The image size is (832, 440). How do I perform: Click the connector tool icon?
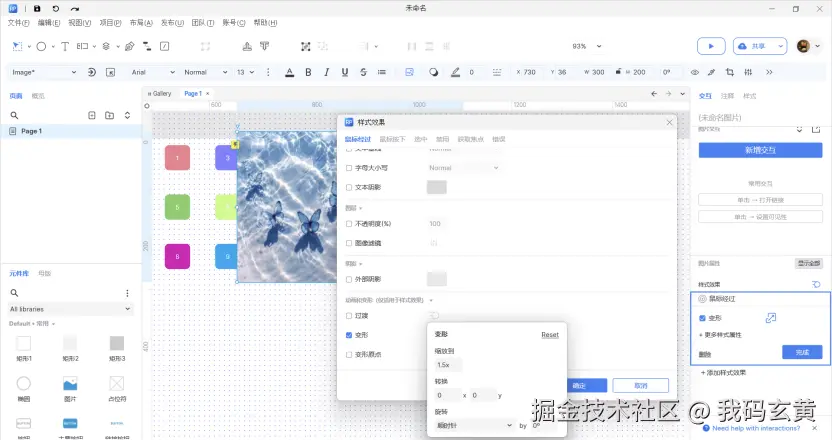click(147, 46)
